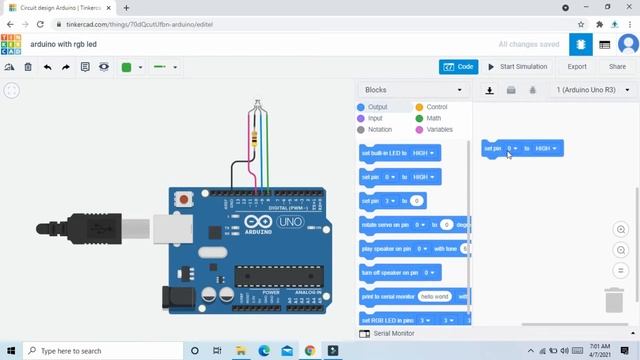Open the user profile avatar
640x360 pixels.
tap(629, 44)
